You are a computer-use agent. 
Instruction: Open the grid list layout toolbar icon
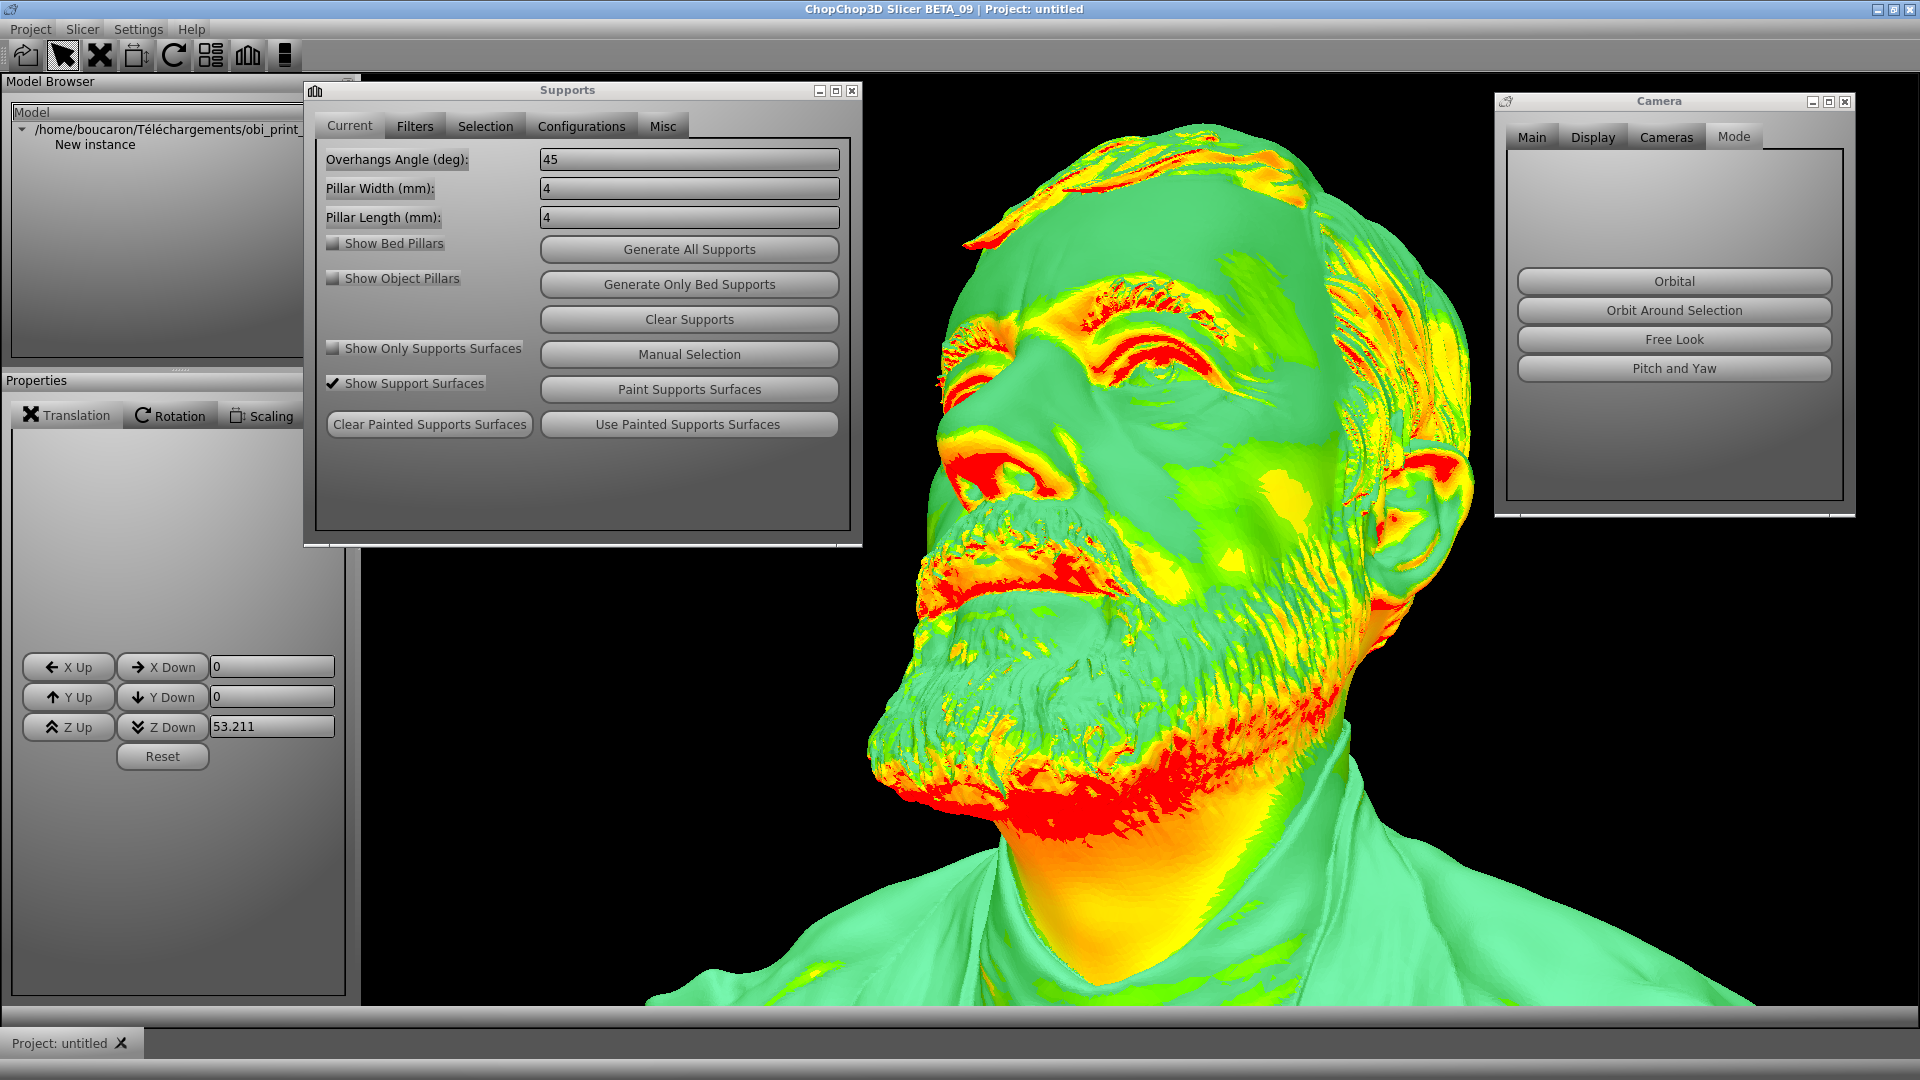pyautogui.click(x=211, y=55)
